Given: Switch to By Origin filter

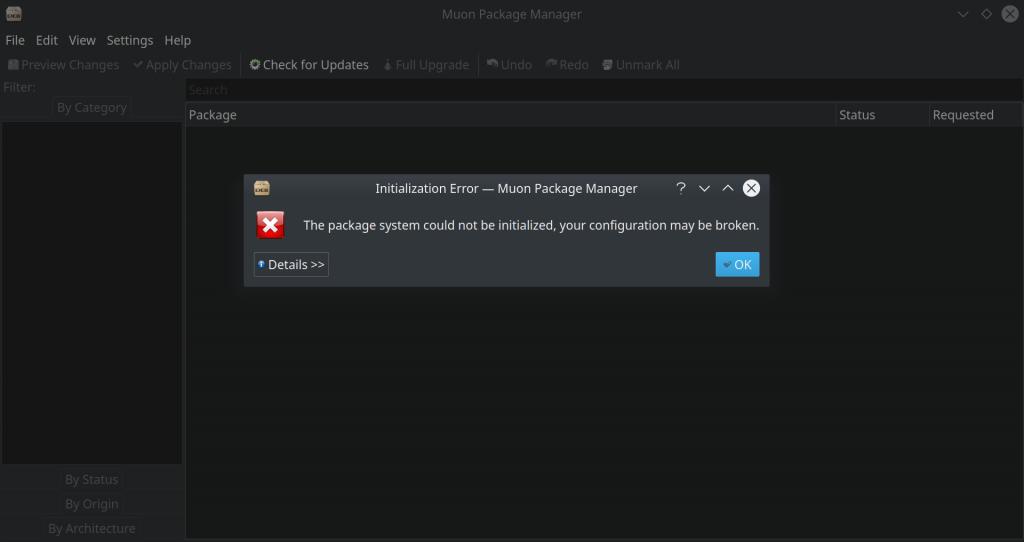Looking at the screenshot, I should [92, 504].
